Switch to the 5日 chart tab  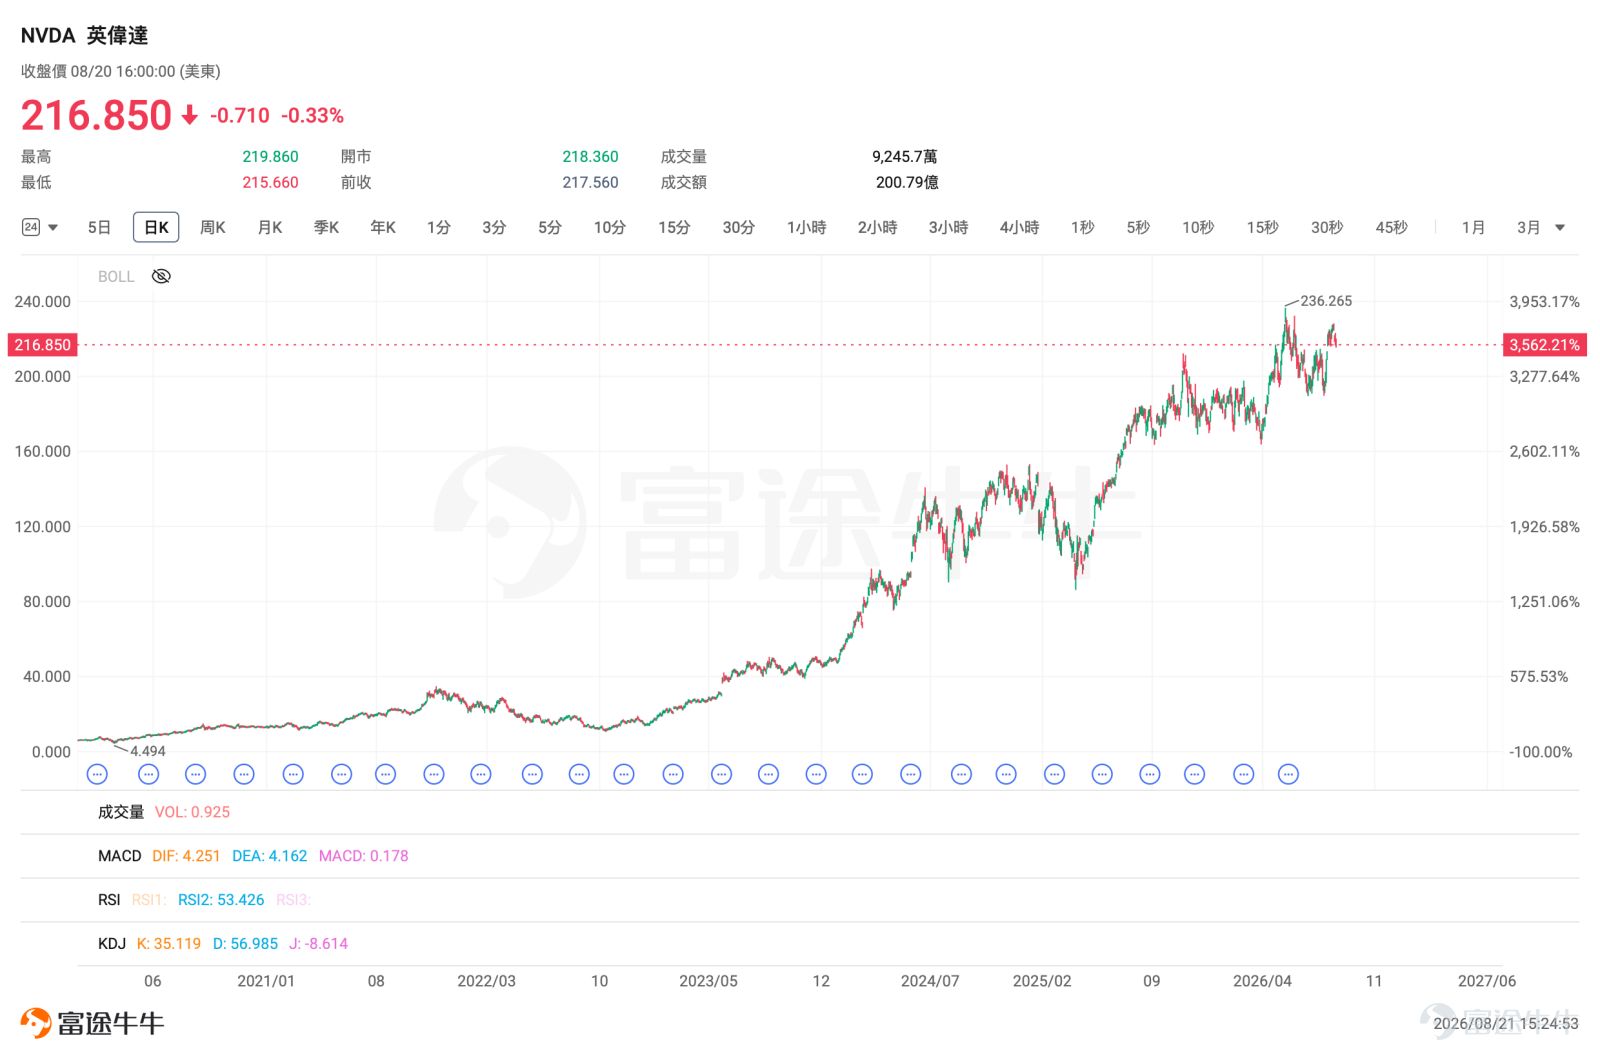point(99,227)
